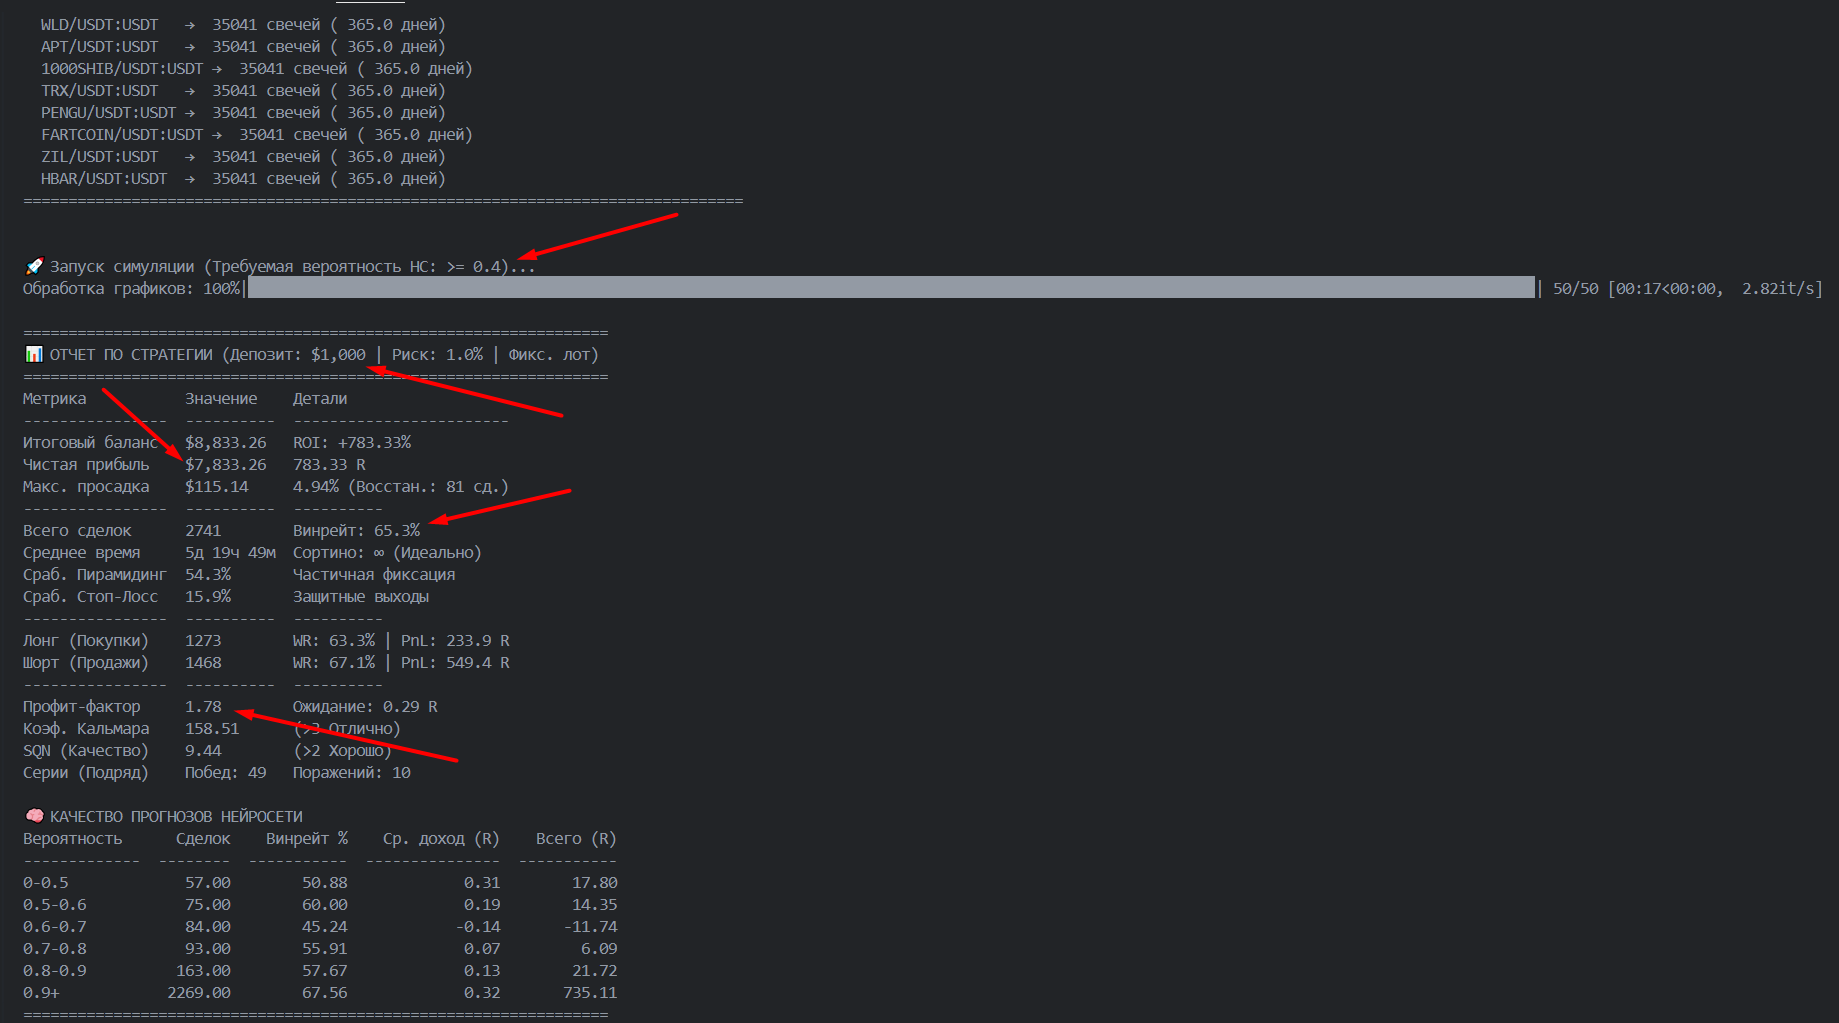The image size is (1839, 1023).
Task: Click the 50/50 progress counter text
Action: click(1576, 288)
